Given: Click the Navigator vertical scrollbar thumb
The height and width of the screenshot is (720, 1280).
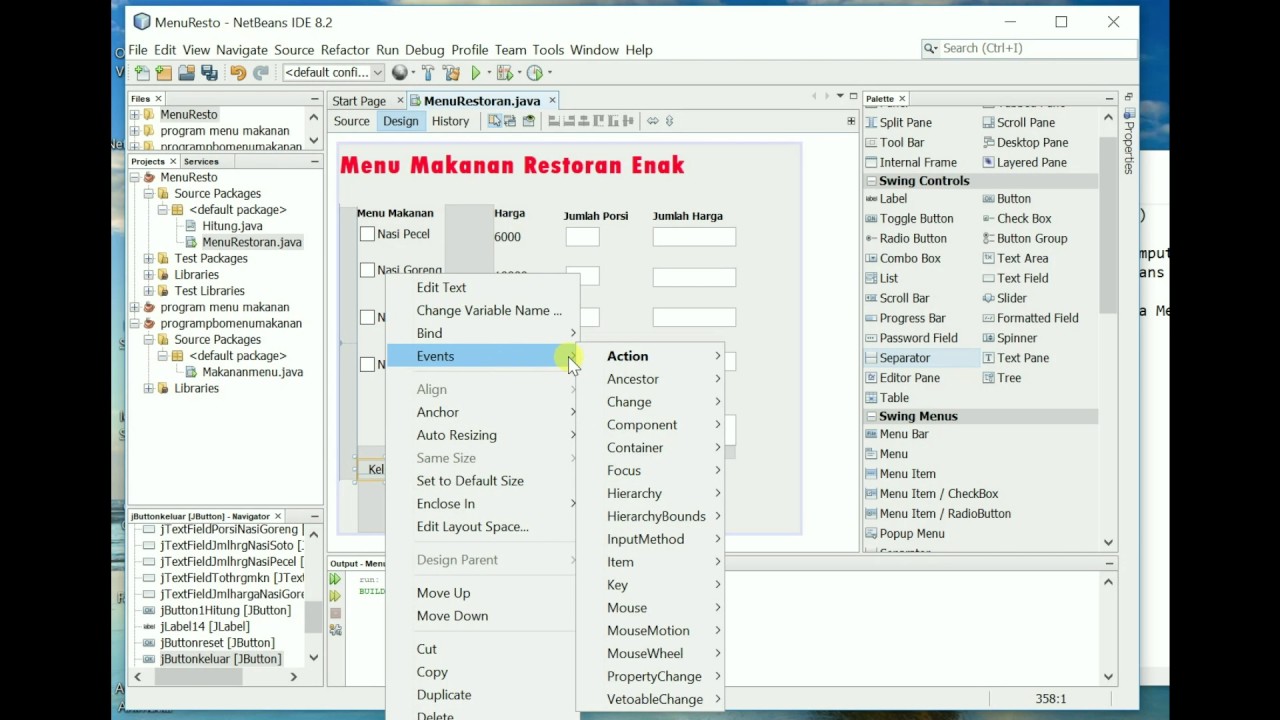Looking at the screenshot, I should (313, 618).
